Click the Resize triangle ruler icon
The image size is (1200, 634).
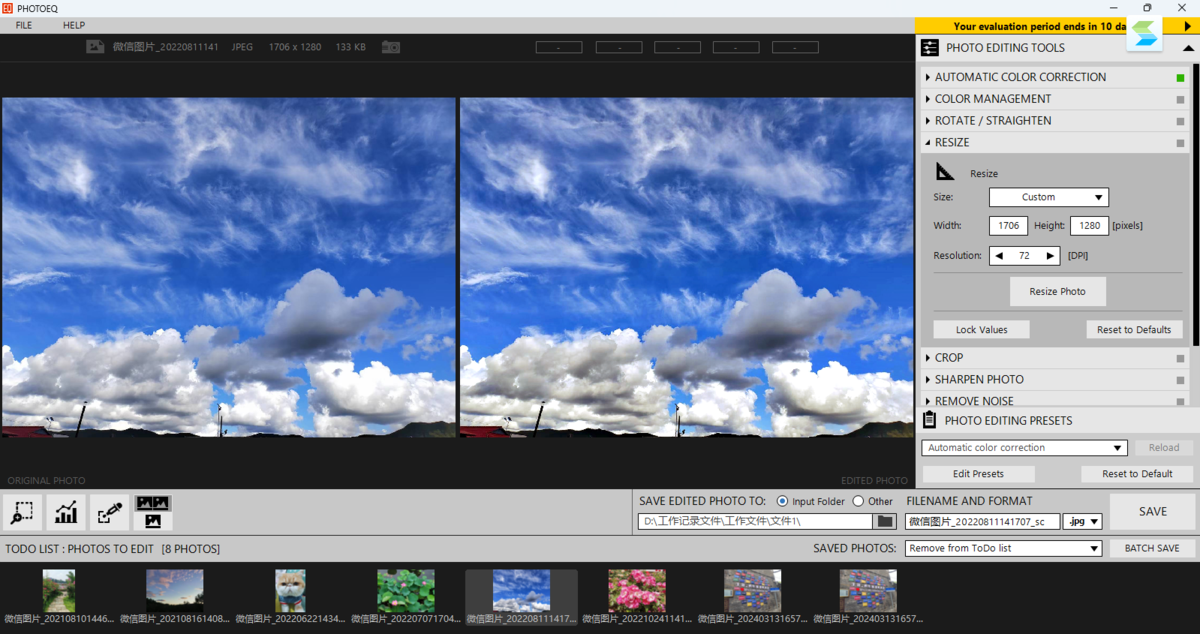click(x=945, y=171)
